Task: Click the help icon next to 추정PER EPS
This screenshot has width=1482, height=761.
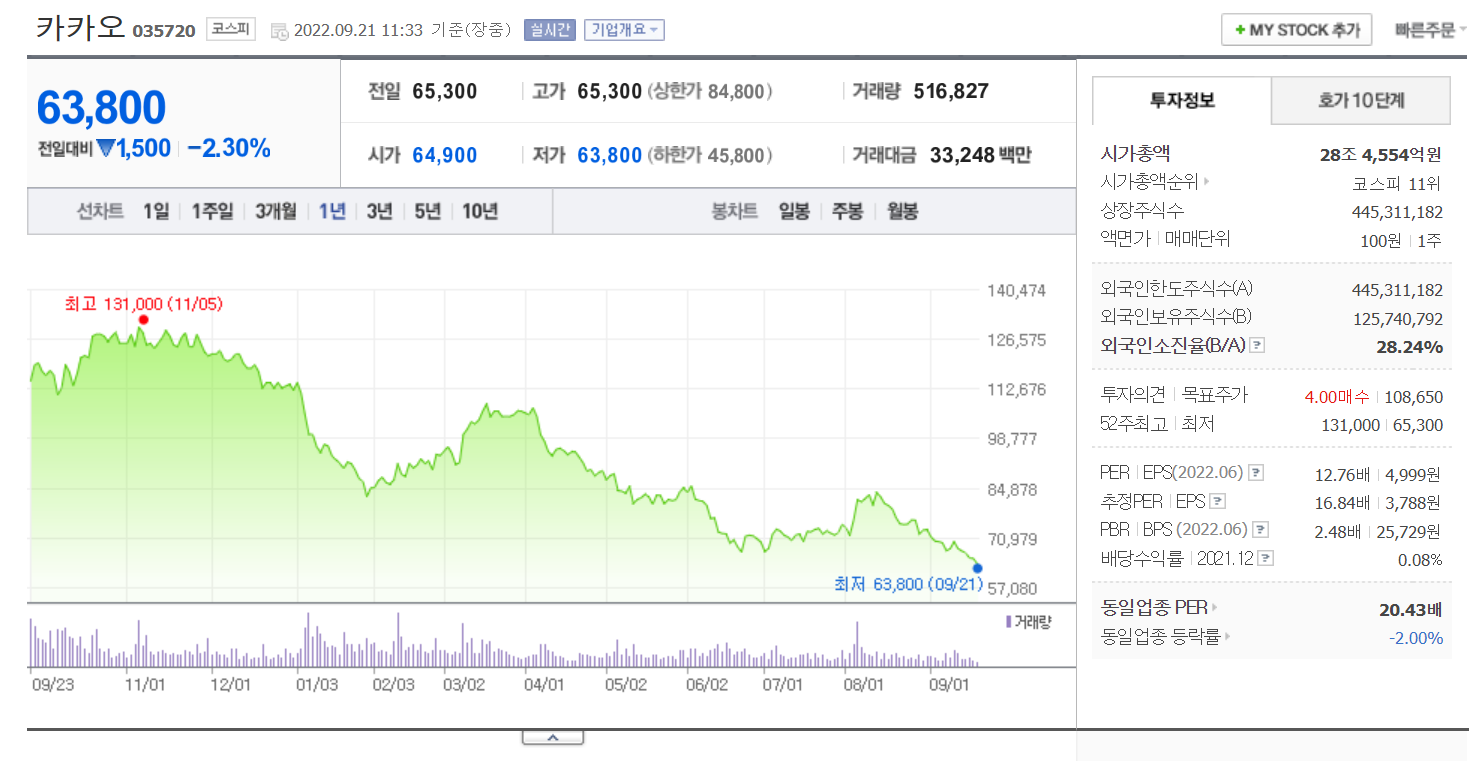Action: tap(1218, 501)
